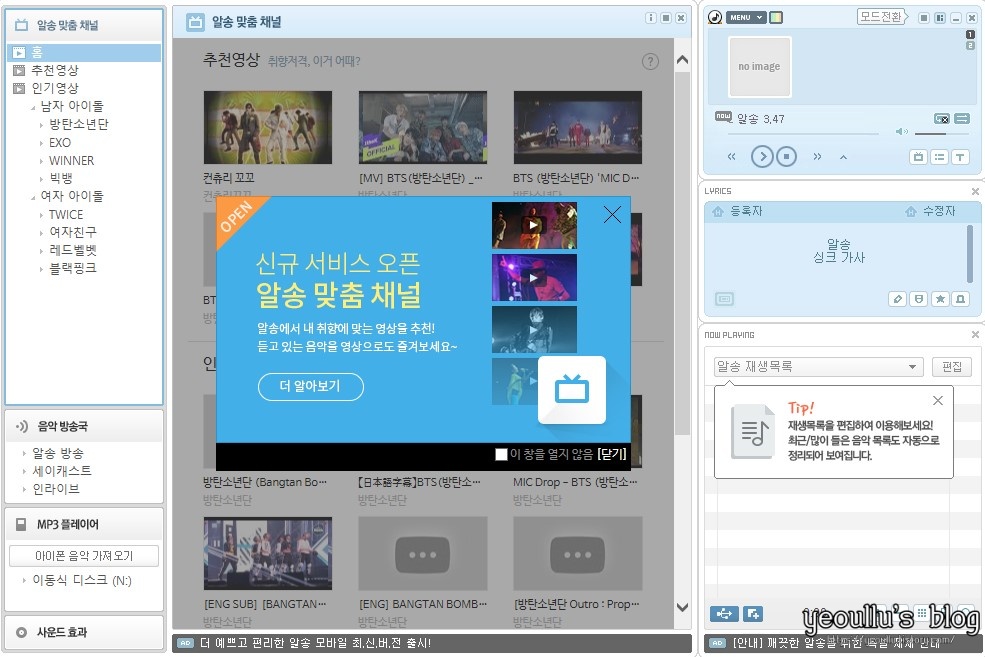Click 아이폰 음악 가져오기 button
This screenshot has height=657, width=985.
tap(84, 556)
